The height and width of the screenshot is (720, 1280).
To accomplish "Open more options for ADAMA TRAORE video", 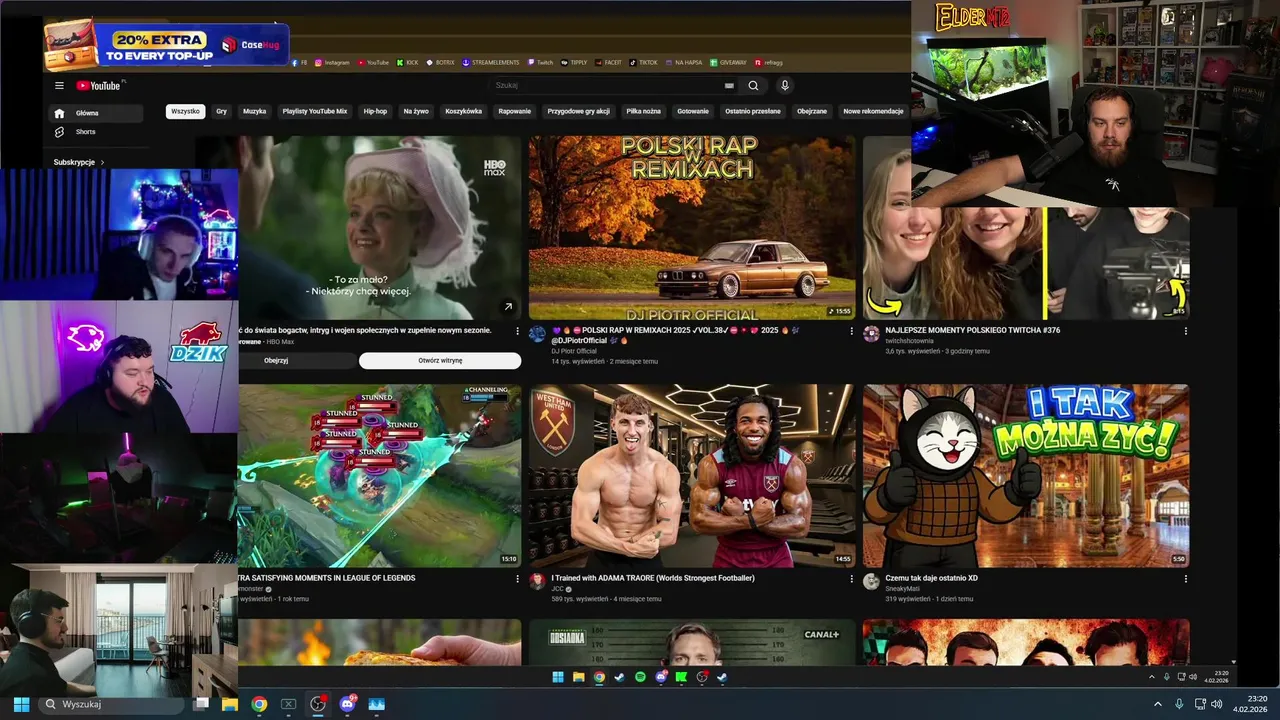I will click(852, 579).
